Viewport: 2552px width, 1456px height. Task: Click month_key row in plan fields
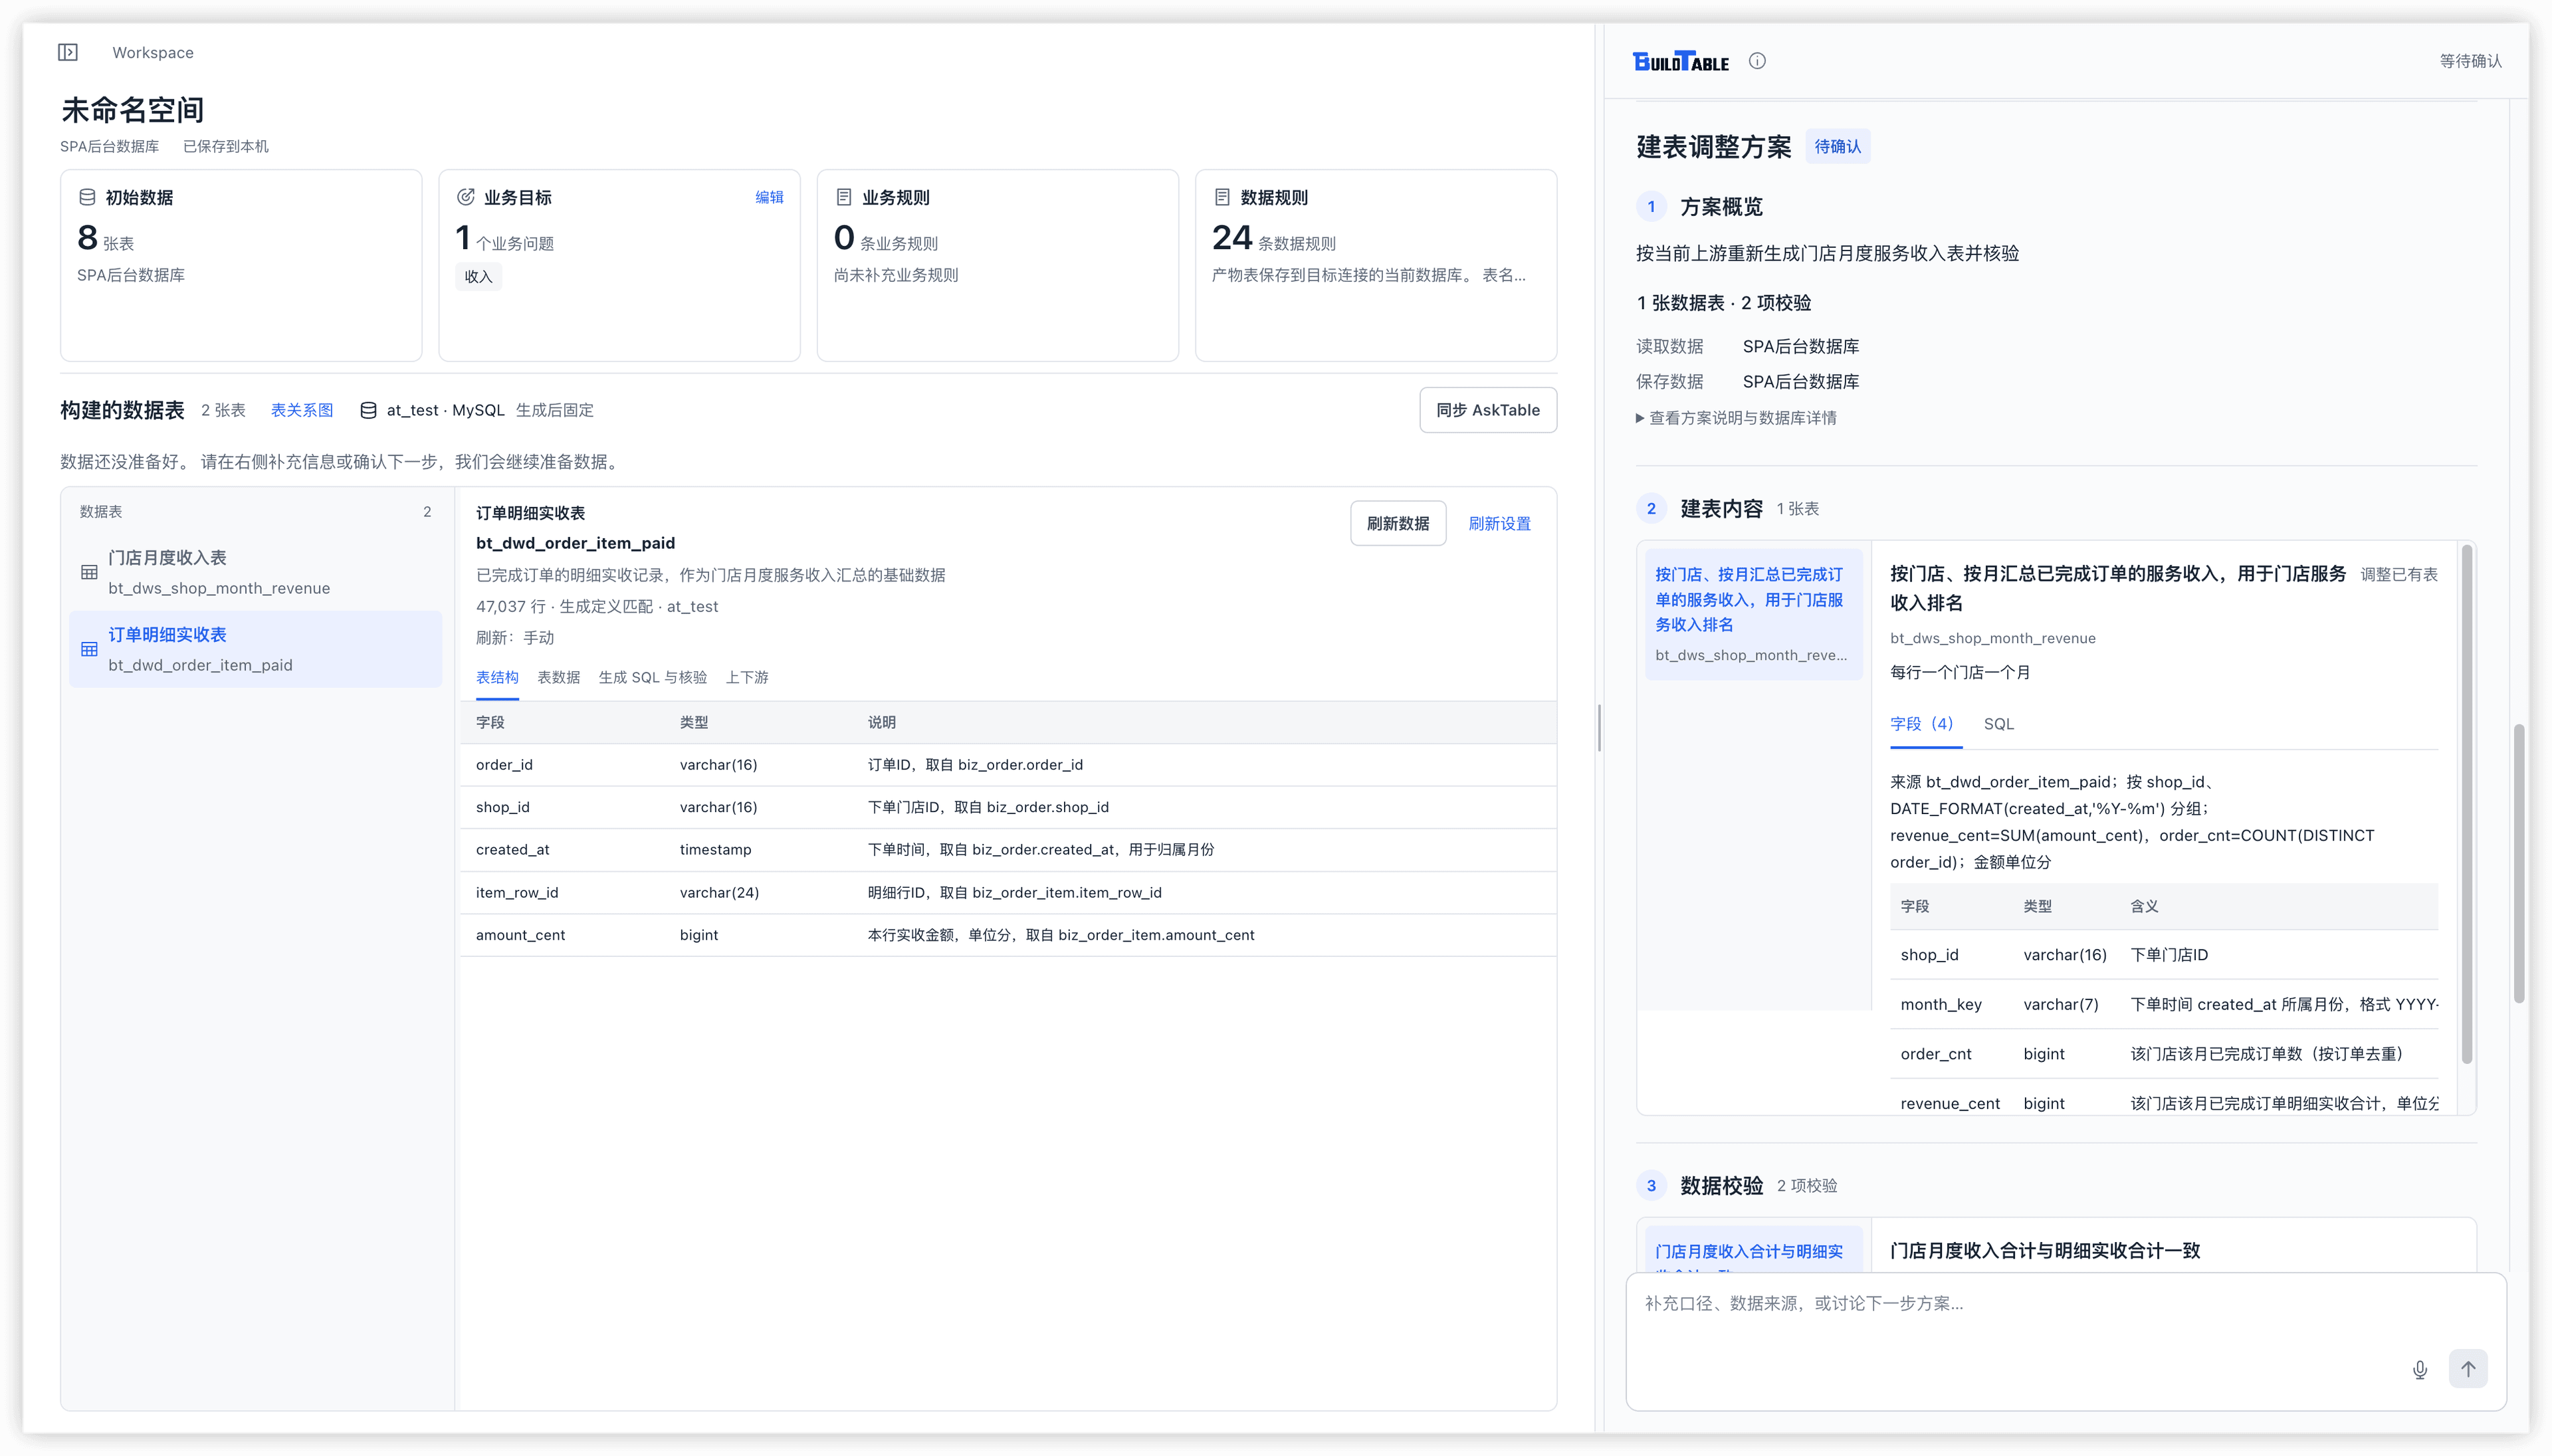coord(2163,1004)
